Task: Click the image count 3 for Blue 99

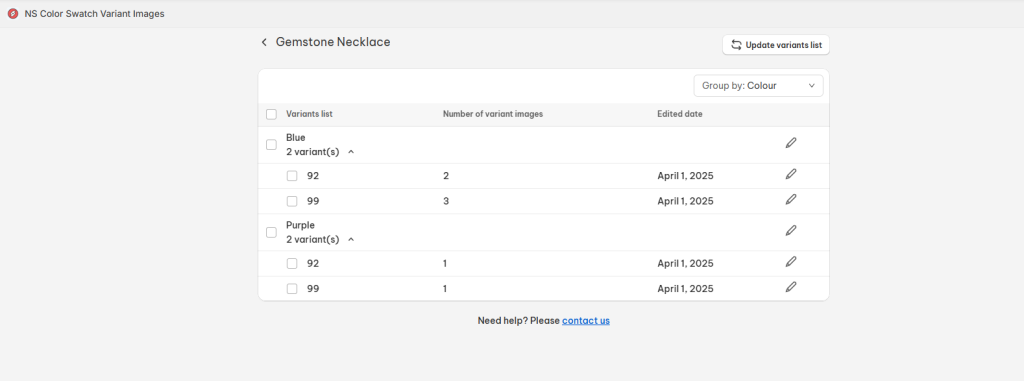Action: tap(446, 201)
